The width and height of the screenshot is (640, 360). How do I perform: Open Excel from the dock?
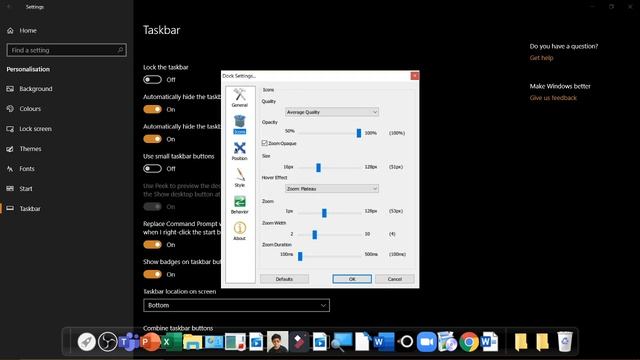[x=171, y=342]
